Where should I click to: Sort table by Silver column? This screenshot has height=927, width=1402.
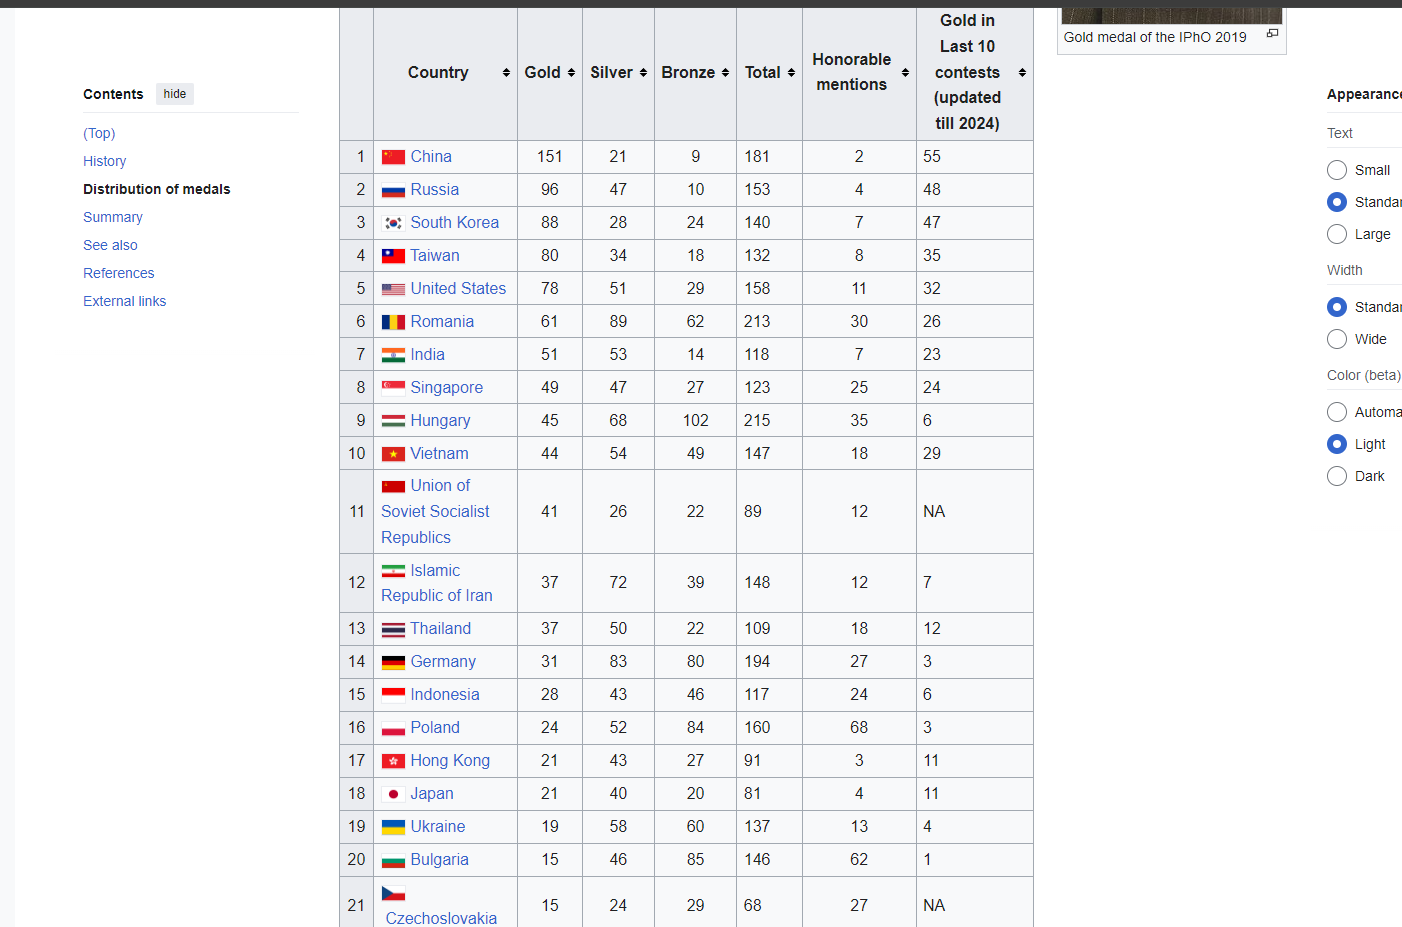[x=618, y=73]
